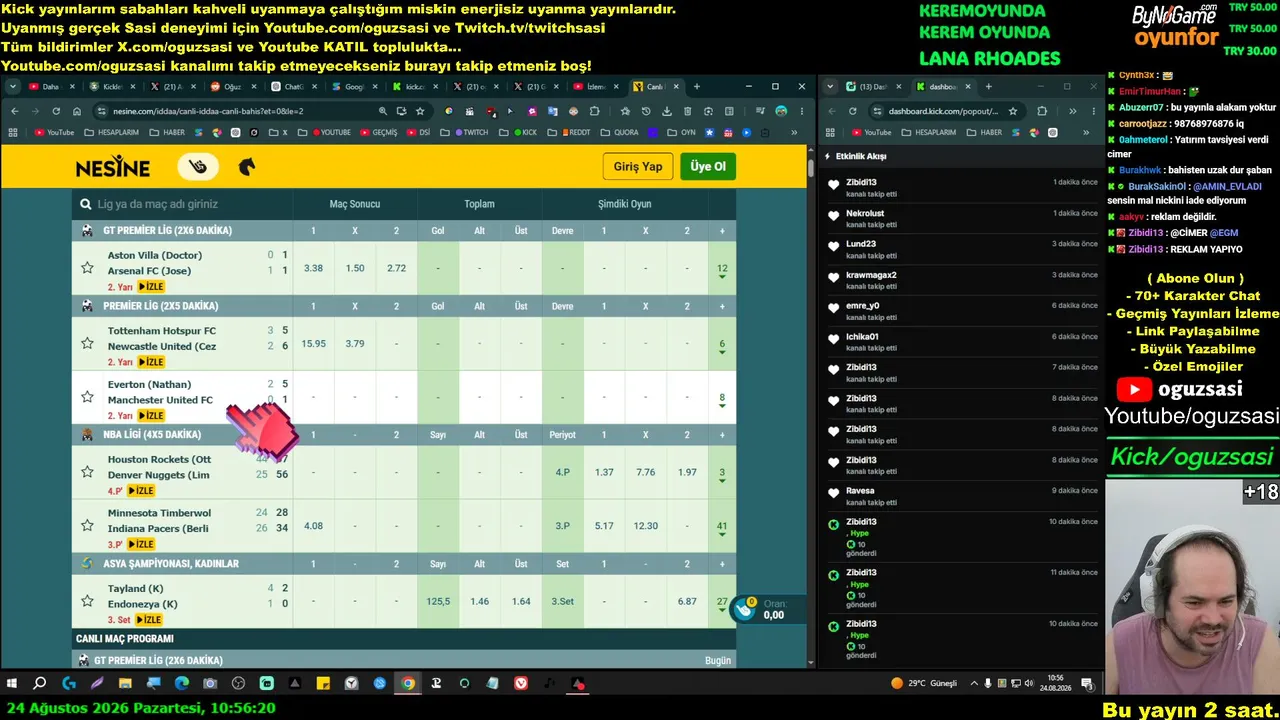Open the HESAPLARIM bookmark folder in Nesine browser
The image size is (1280, 720).
tap(112, 132)
